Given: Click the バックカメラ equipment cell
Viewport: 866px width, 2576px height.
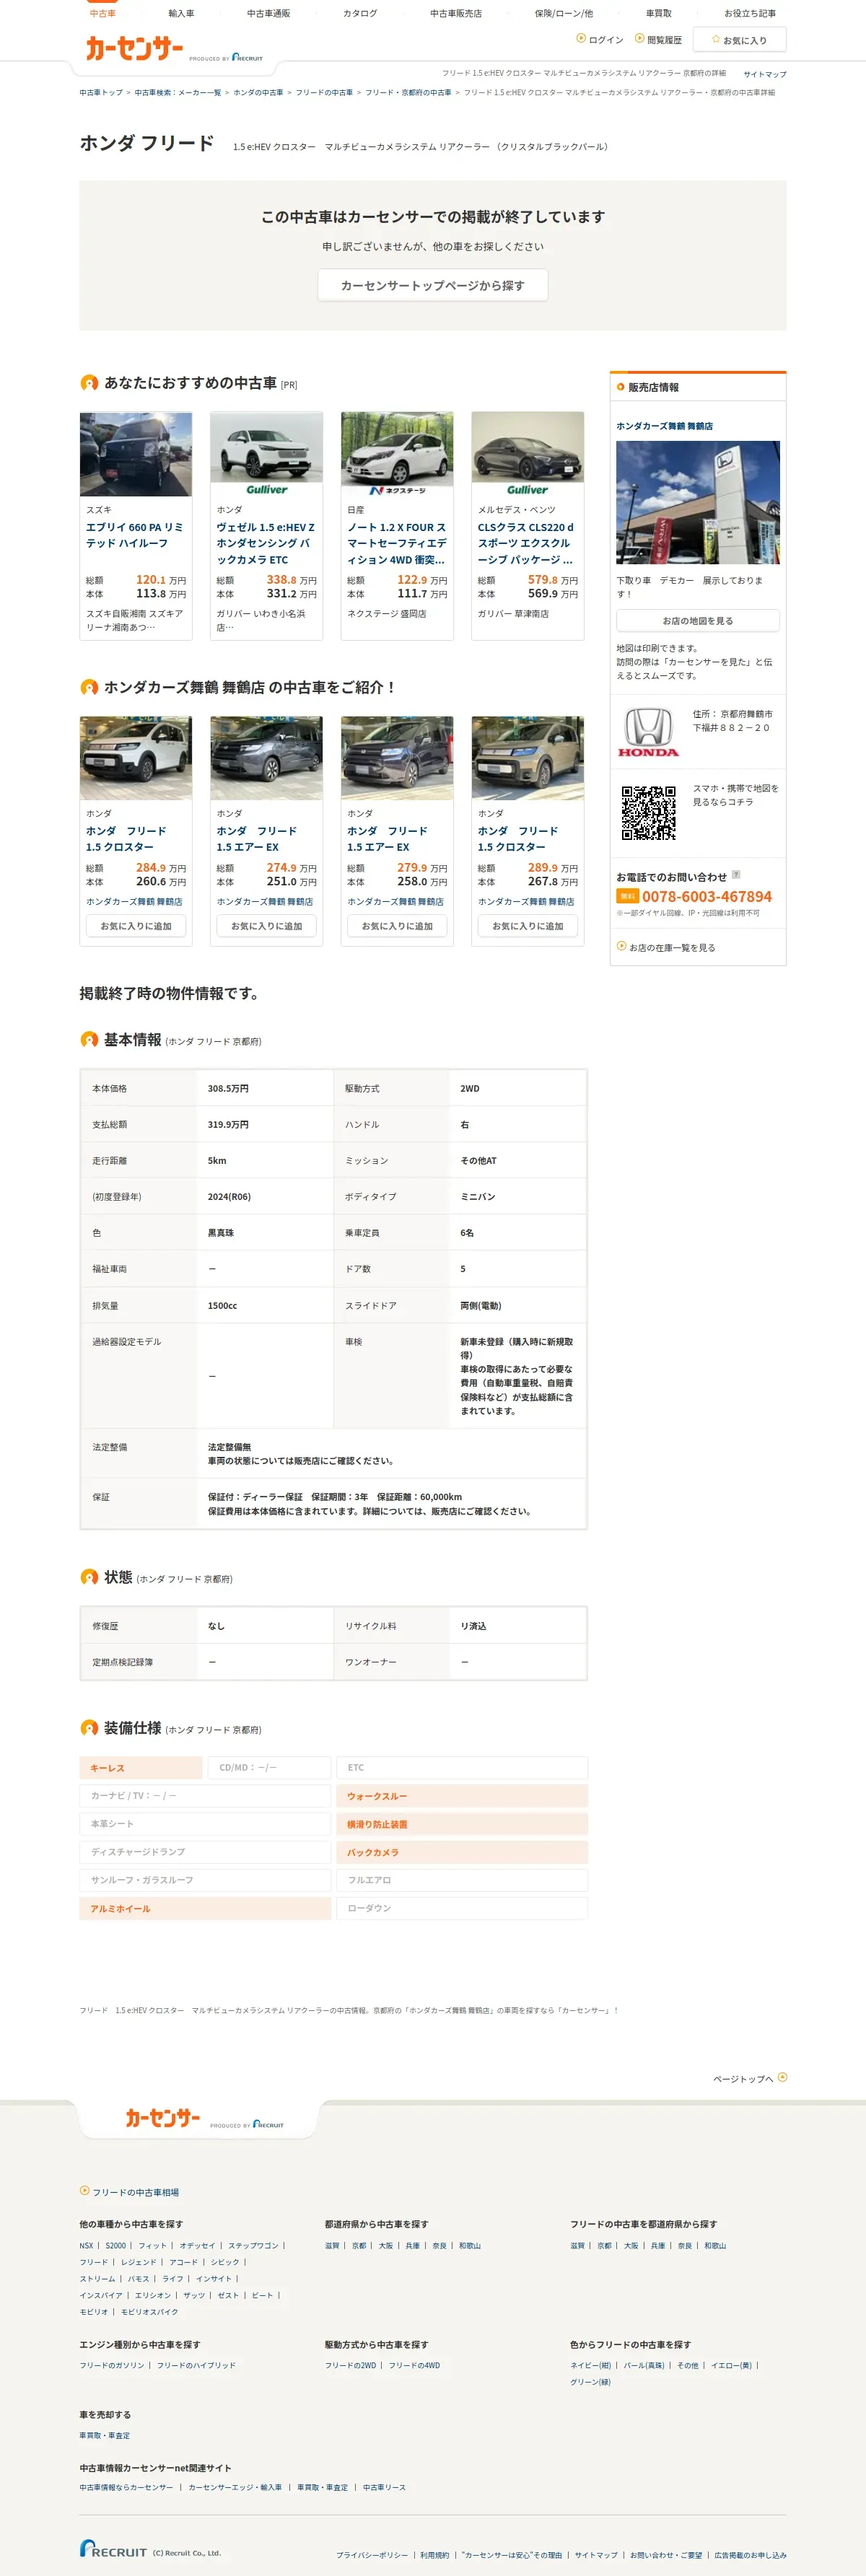Looking at the screenshot, I should pos(462,1852).
